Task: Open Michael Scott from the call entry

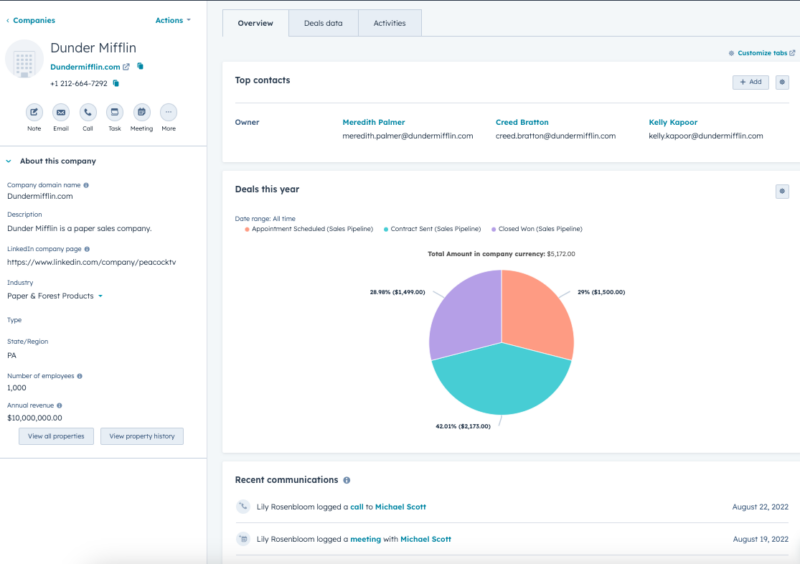Action: click(x=401, y=507)
